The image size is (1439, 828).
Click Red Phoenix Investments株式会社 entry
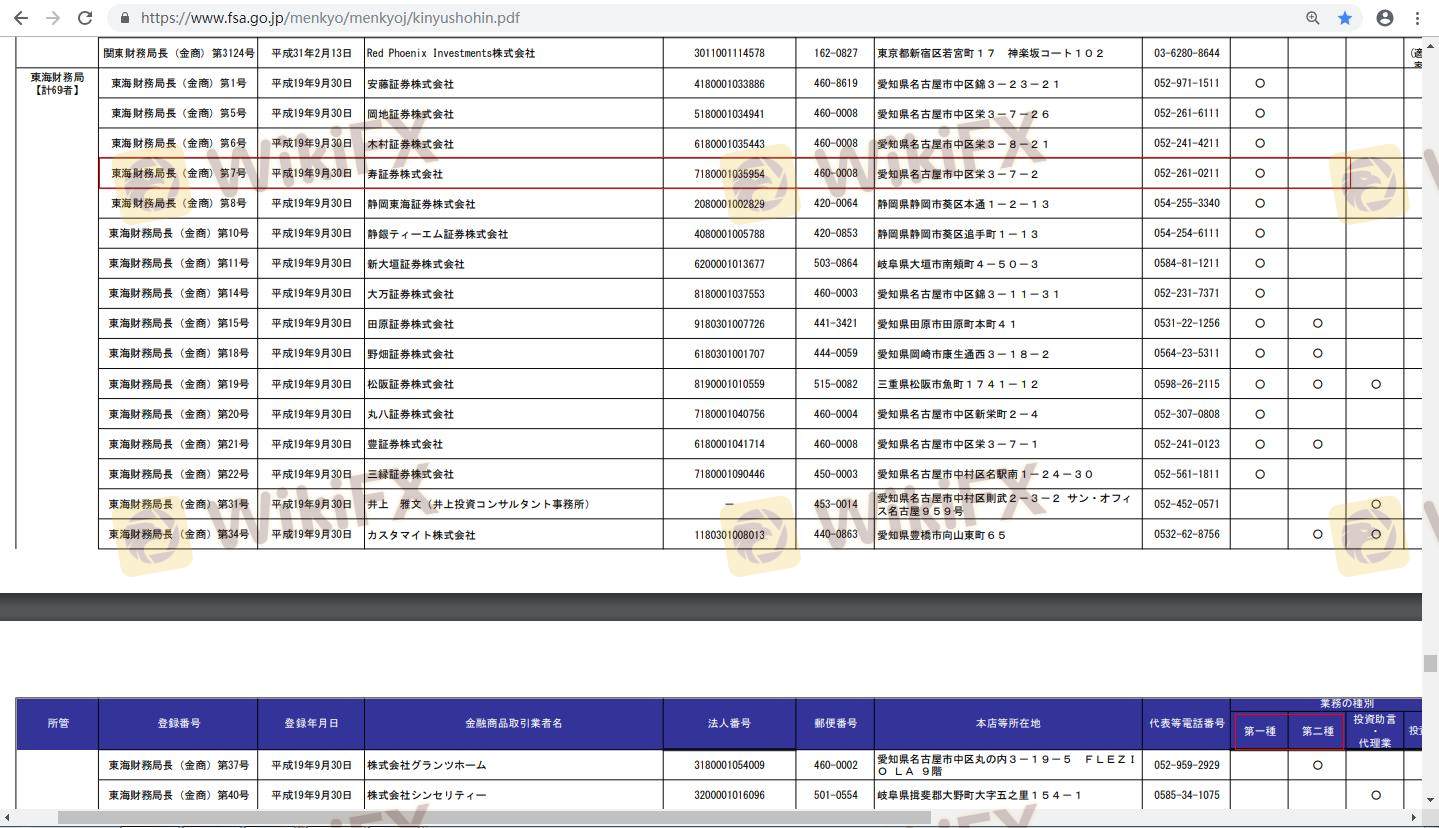(451, 53)
